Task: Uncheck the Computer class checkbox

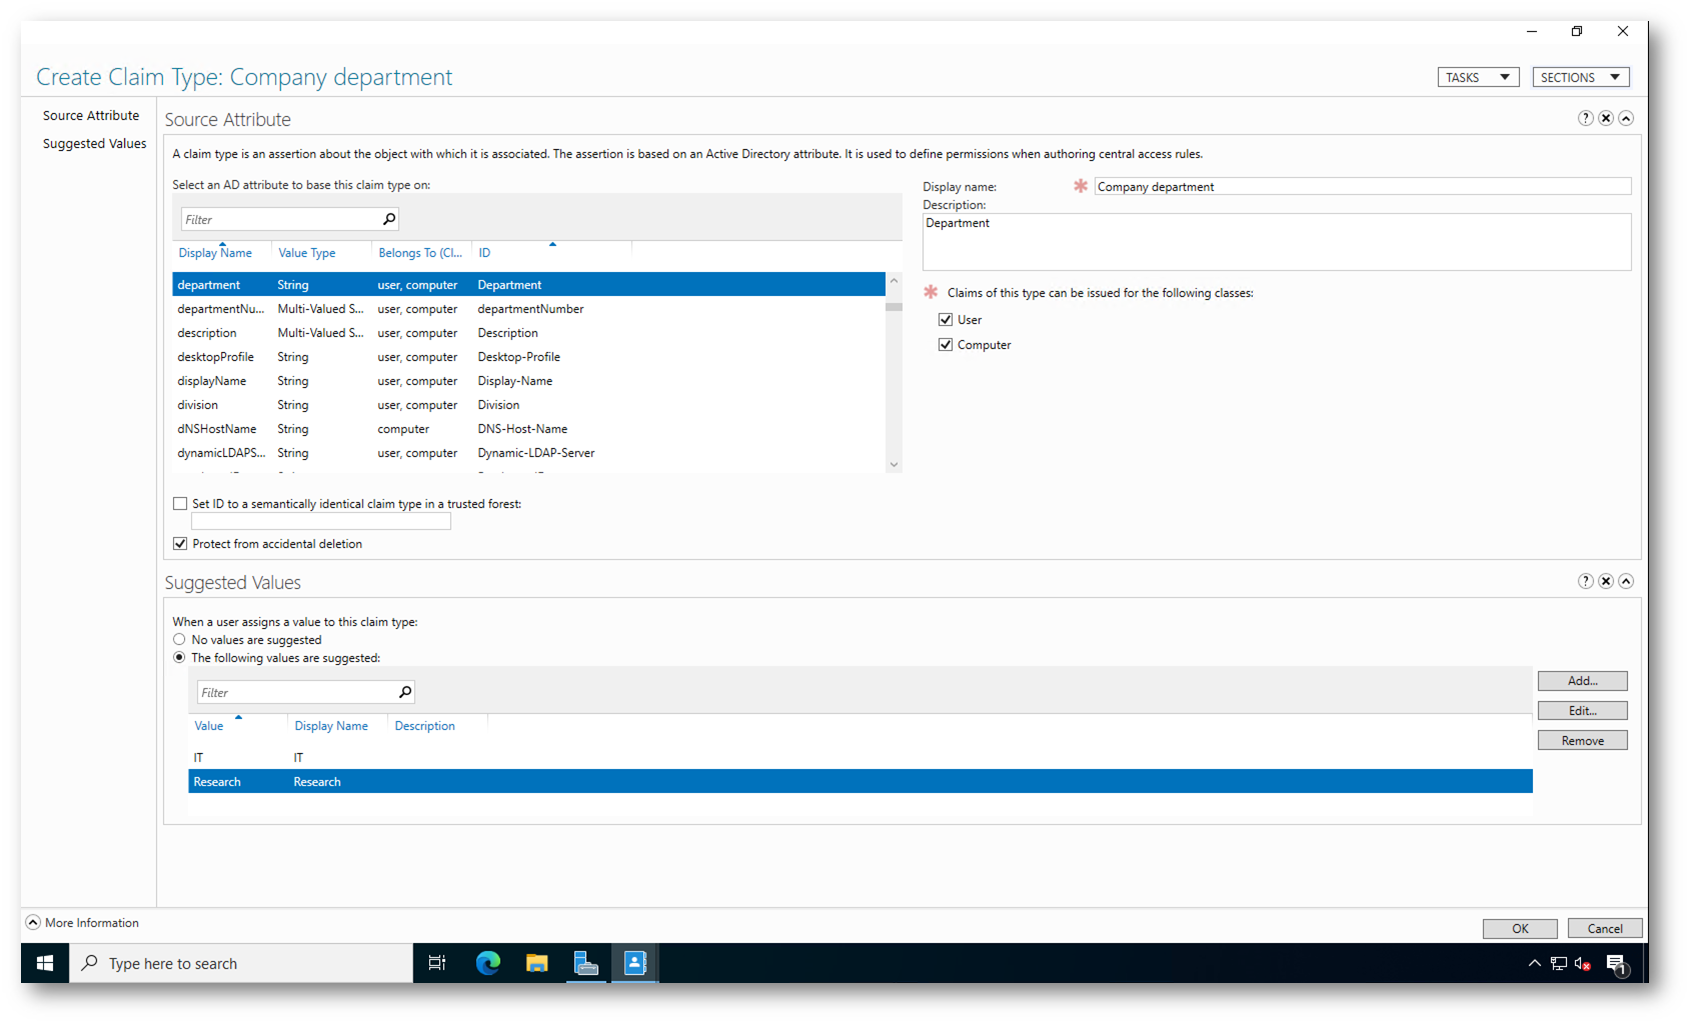Action: point(945,345)
